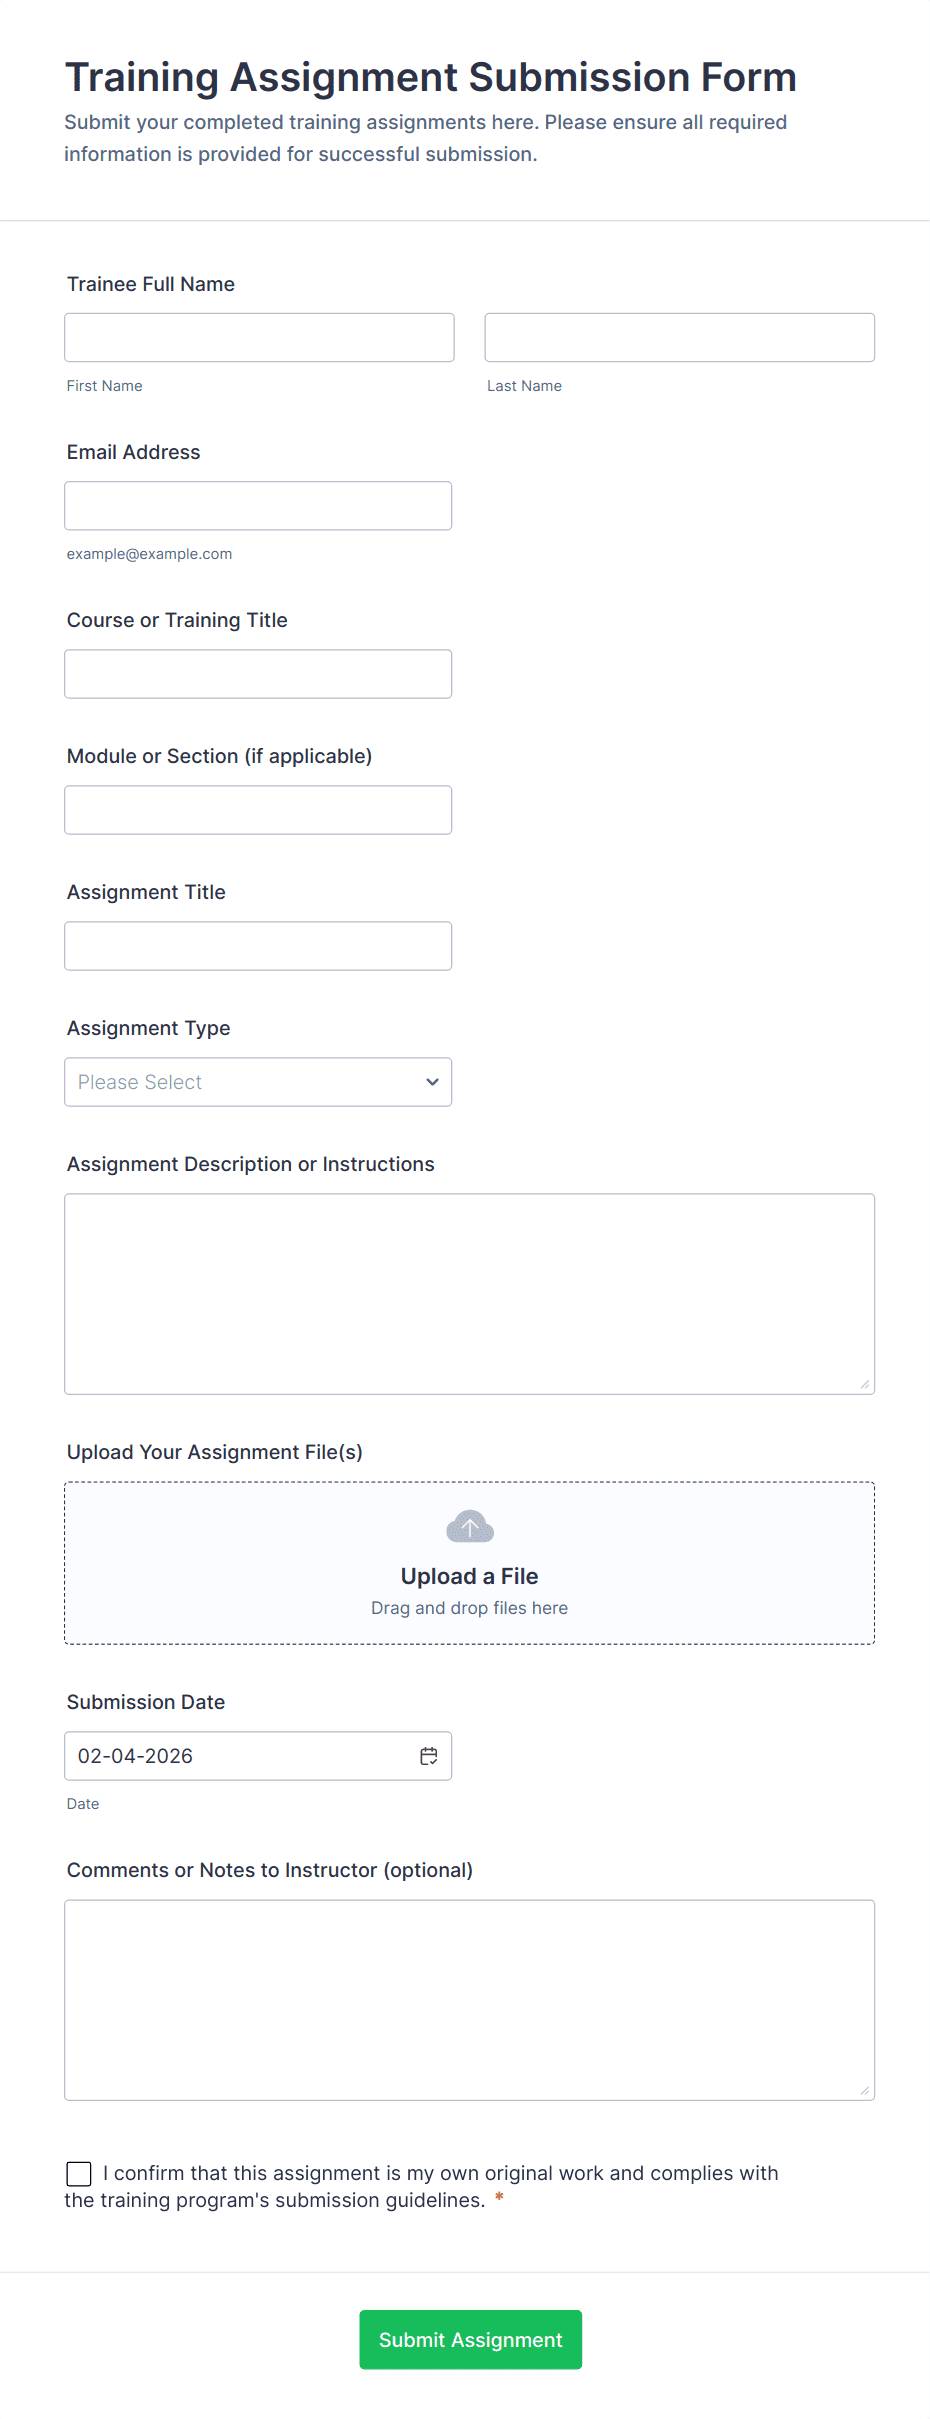930x2419 pixels.
Task: Click the calendar icon in Submission Date
Action: click(x=429, y=1756)
